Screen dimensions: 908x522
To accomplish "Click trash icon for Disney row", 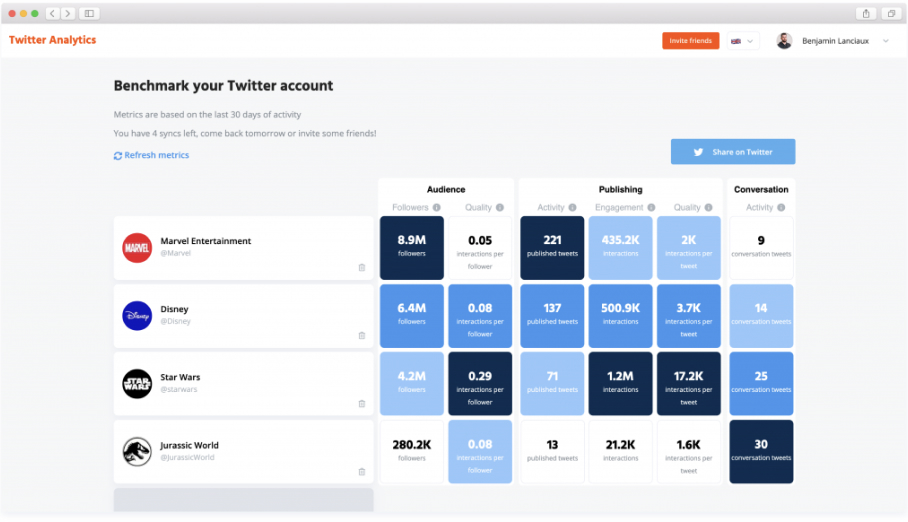I will pos(362,335).
